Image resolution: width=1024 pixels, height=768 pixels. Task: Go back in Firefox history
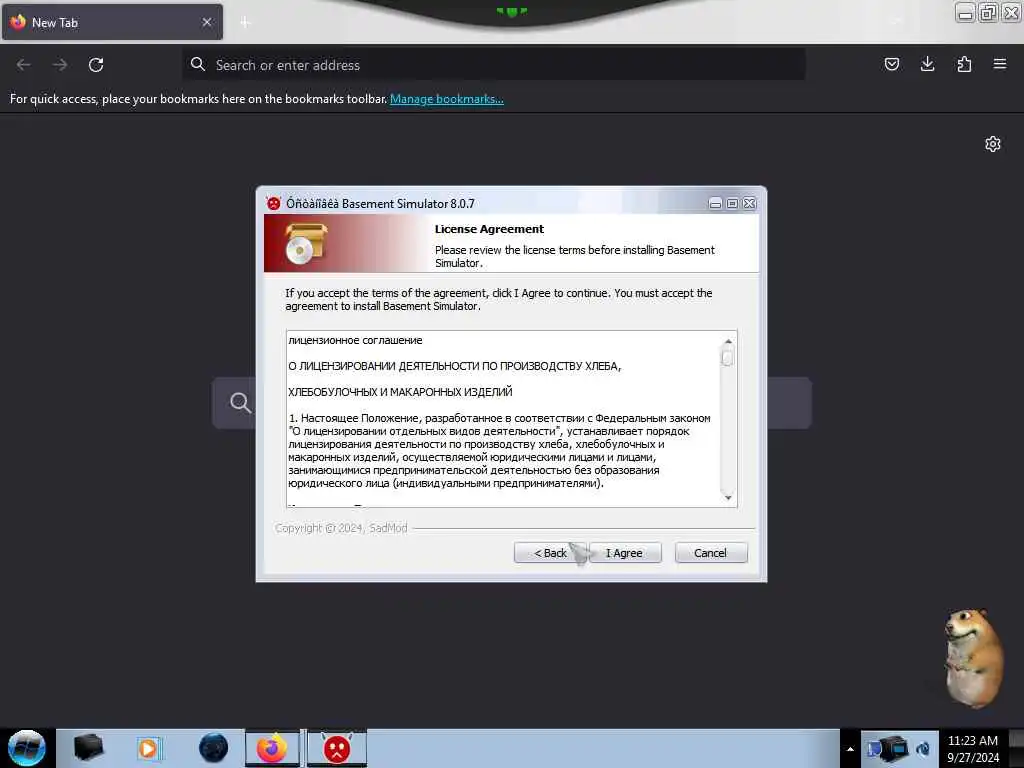24,65
